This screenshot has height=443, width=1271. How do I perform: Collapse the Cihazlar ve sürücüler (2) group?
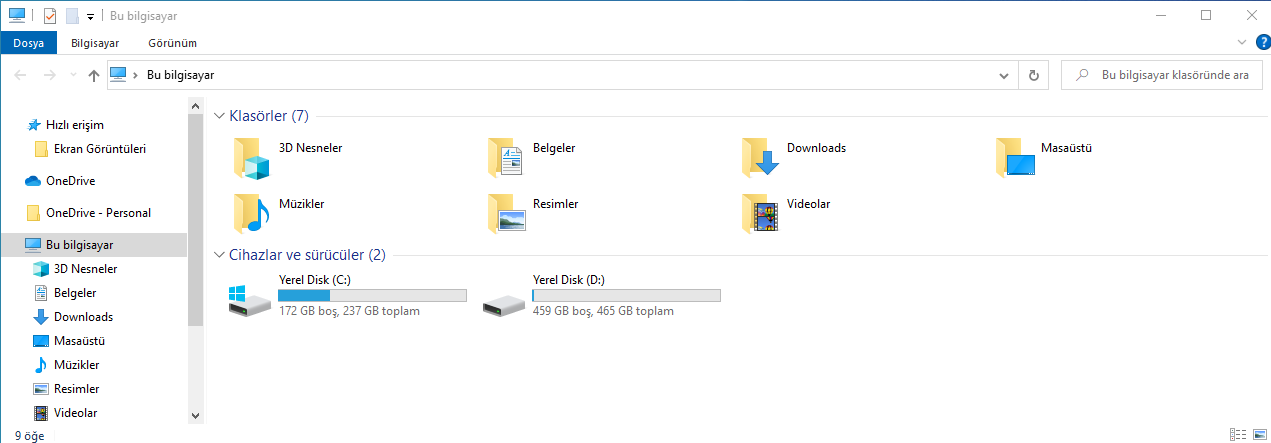tap(220, 255)
